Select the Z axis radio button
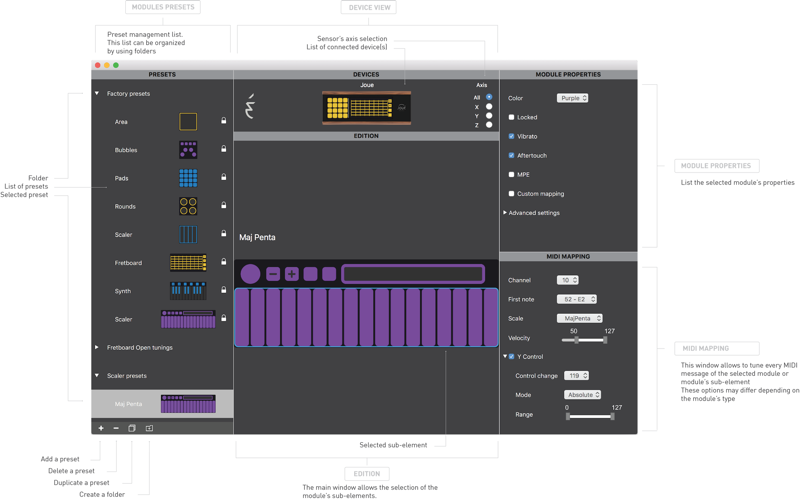 pos(489,125)
